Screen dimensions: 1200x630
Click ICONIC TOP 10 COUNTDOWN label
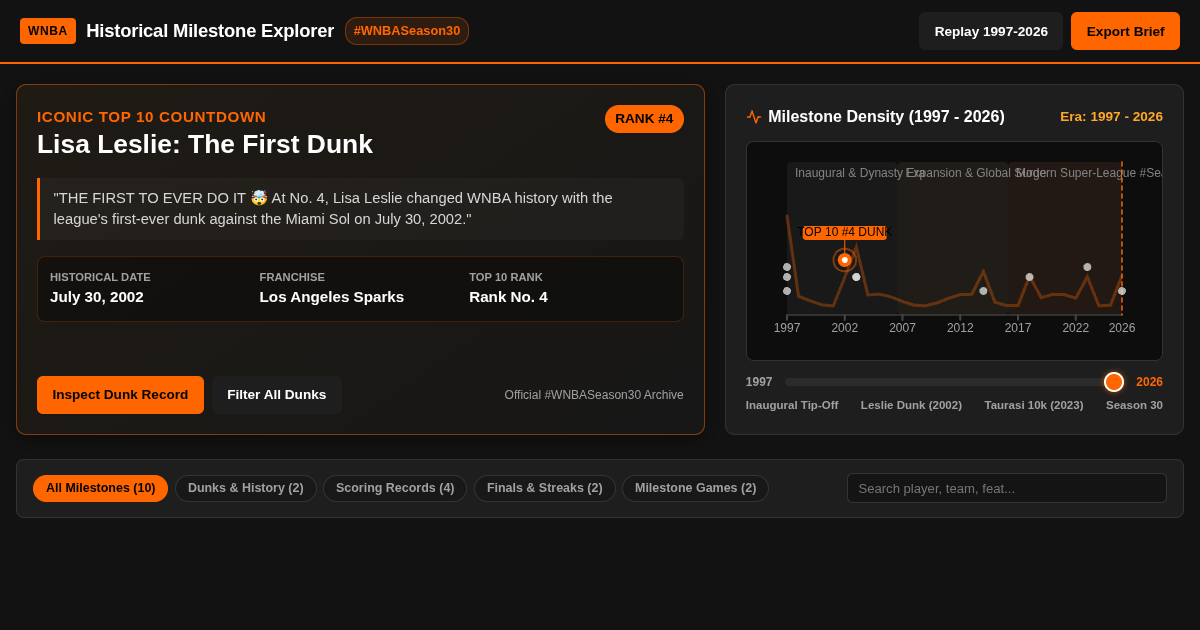tap(152, 117)
